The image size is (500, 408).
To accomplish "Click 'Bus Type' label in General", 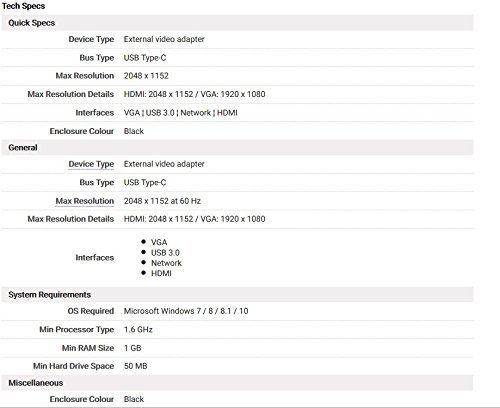I will [x=97, y=182].
